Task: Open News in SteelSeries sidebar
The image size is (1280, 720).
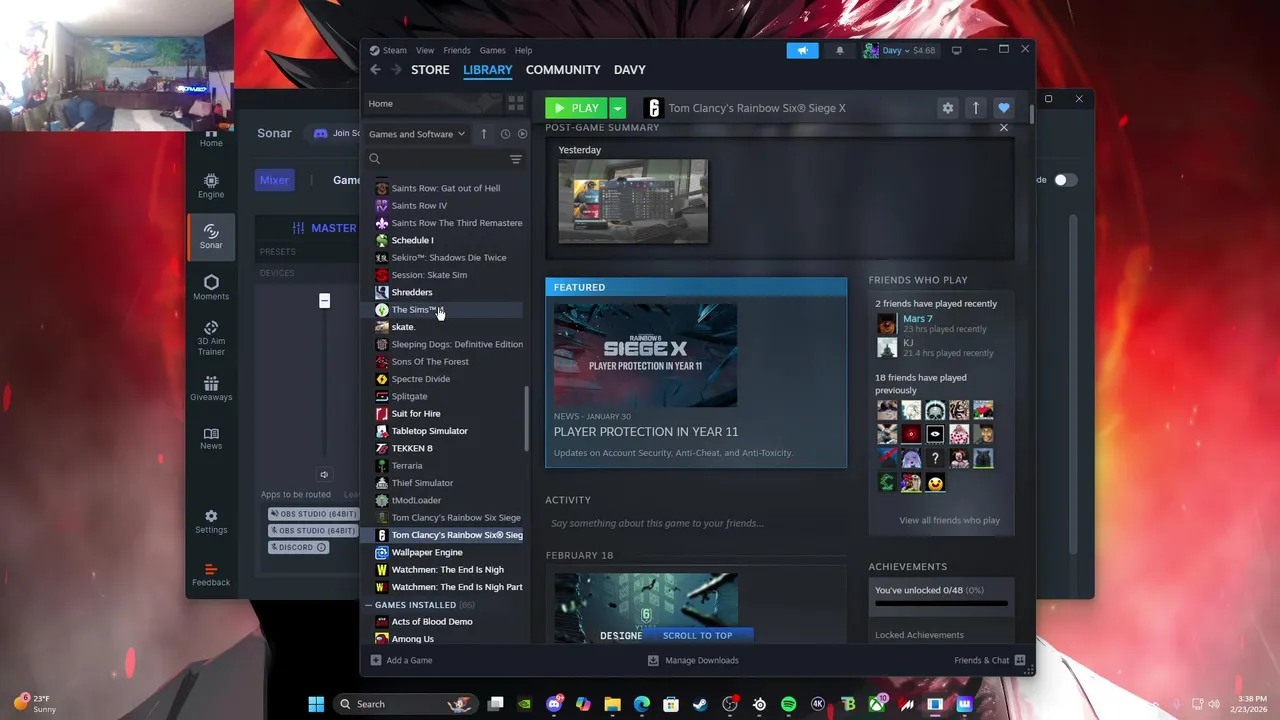Action: (x=211, y=439)
